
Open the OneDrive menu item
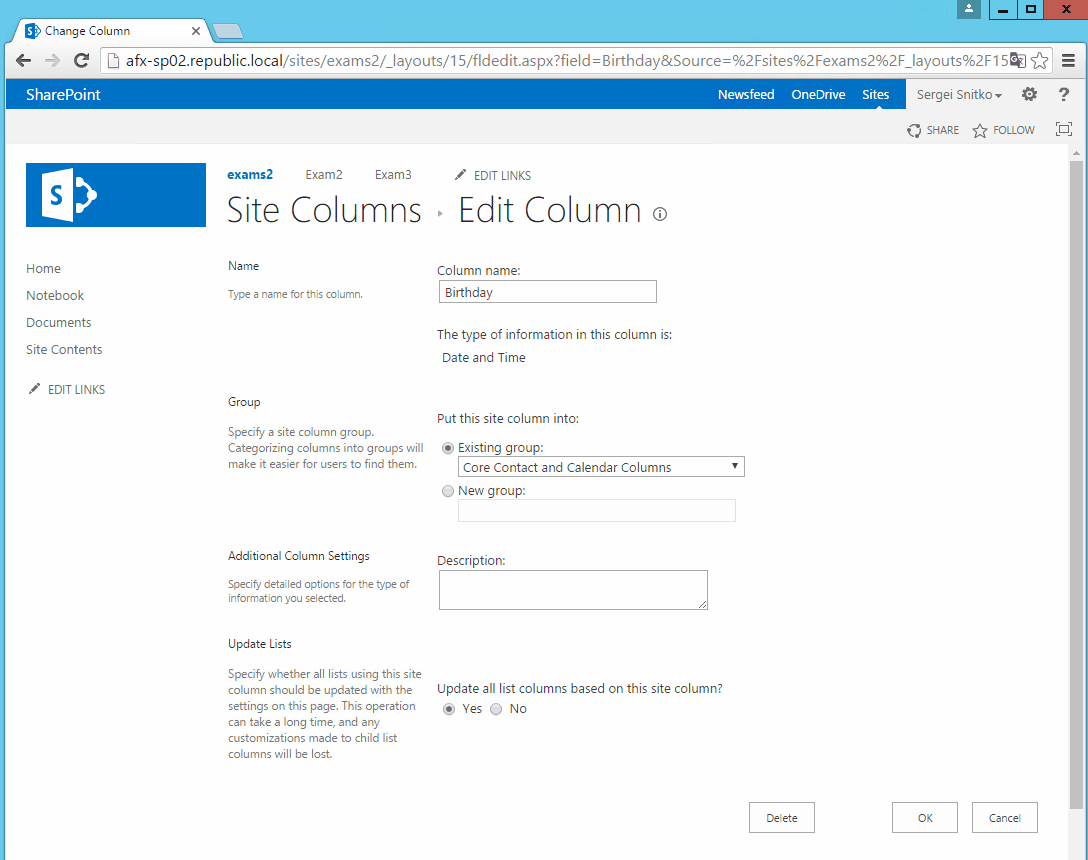[x=818, y=94]
